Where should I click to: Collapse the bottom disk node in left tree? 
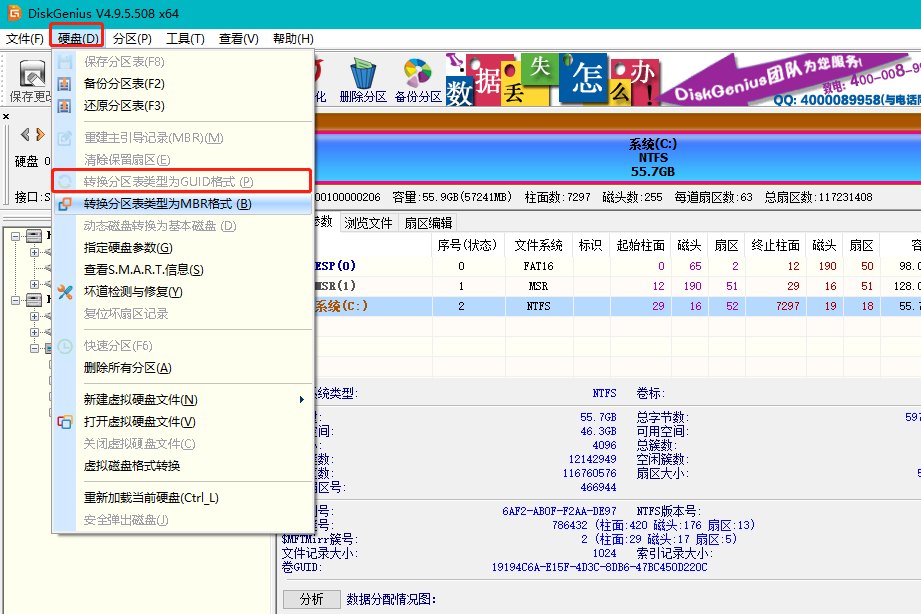coord(15,299)
